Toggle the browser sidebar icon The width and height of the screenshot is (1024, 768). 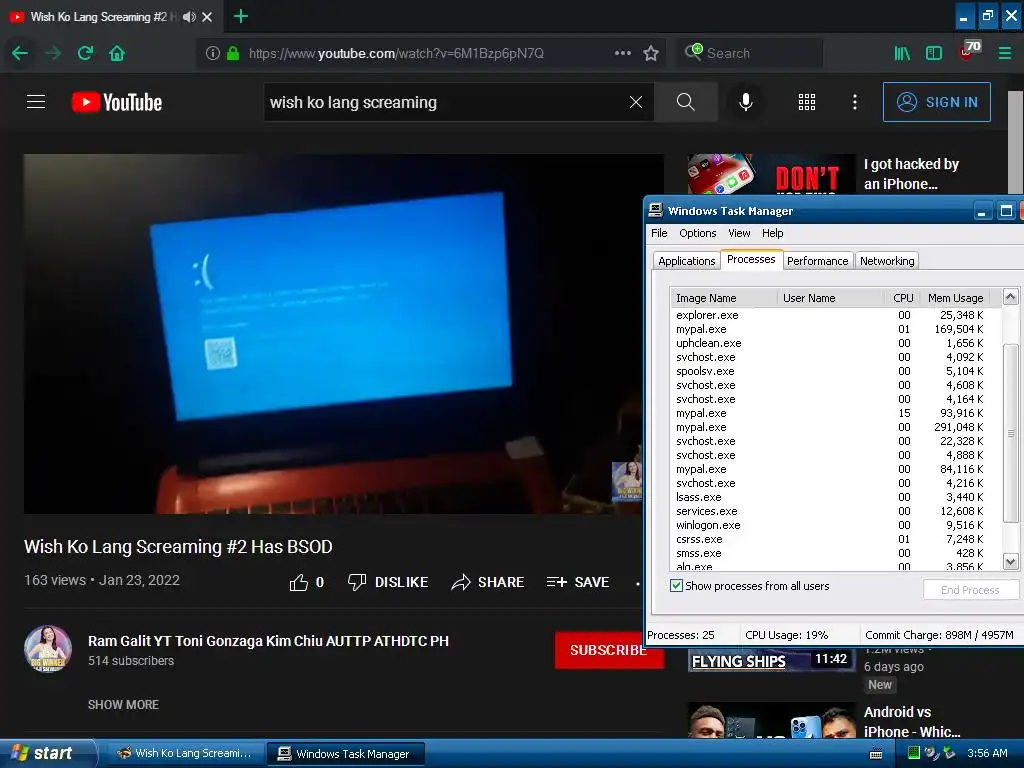(934, 53)
